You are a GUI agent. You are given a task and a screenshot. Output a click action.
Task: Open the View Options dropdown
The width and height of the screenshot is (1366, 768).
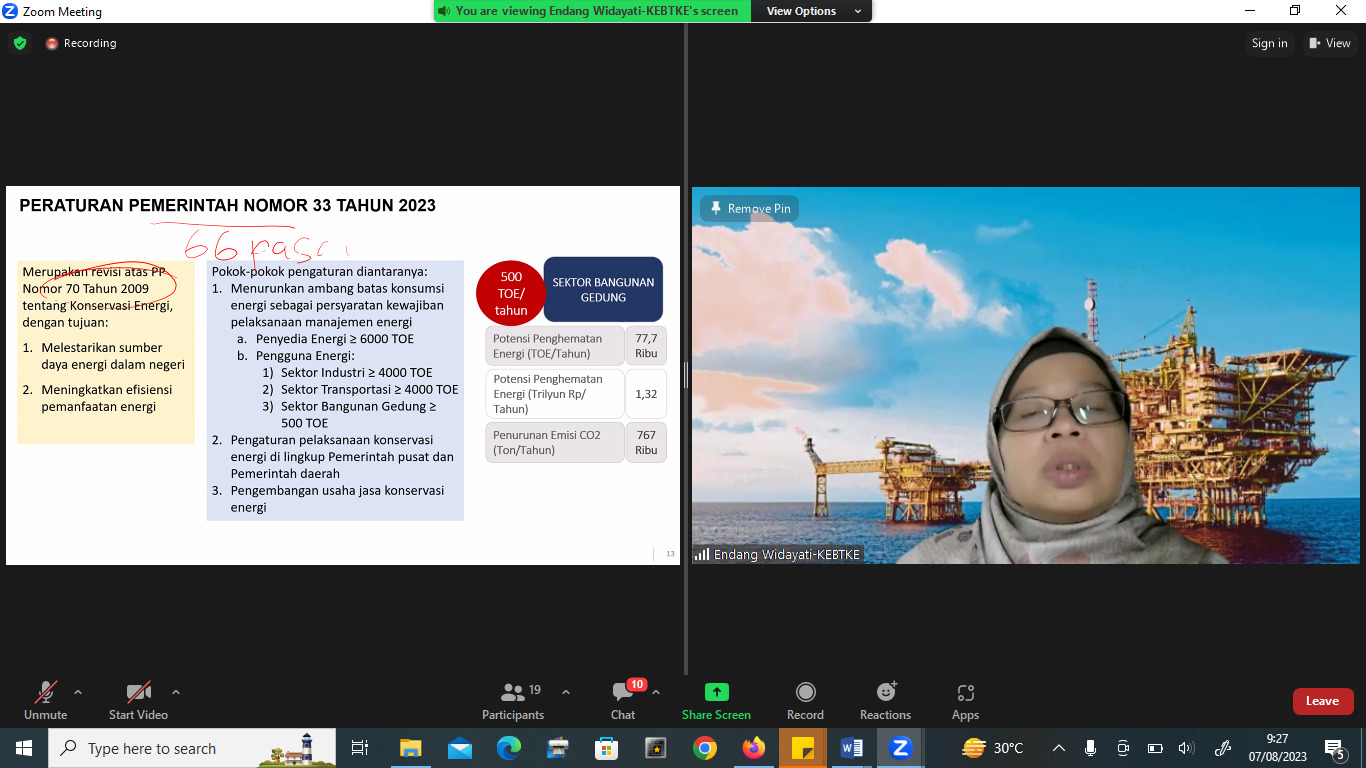click(x=814, y=11)
